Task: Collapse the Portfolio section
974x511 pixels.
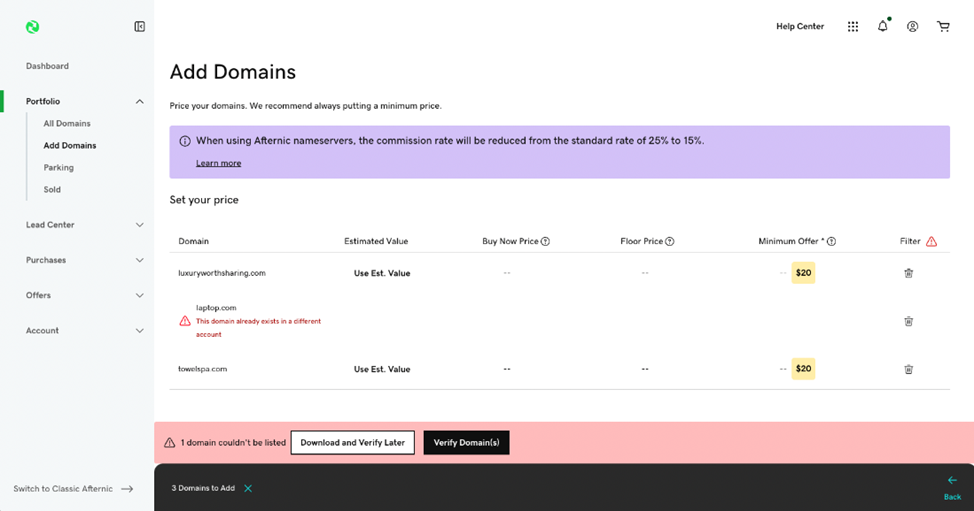Action: [x=140, y=102]
